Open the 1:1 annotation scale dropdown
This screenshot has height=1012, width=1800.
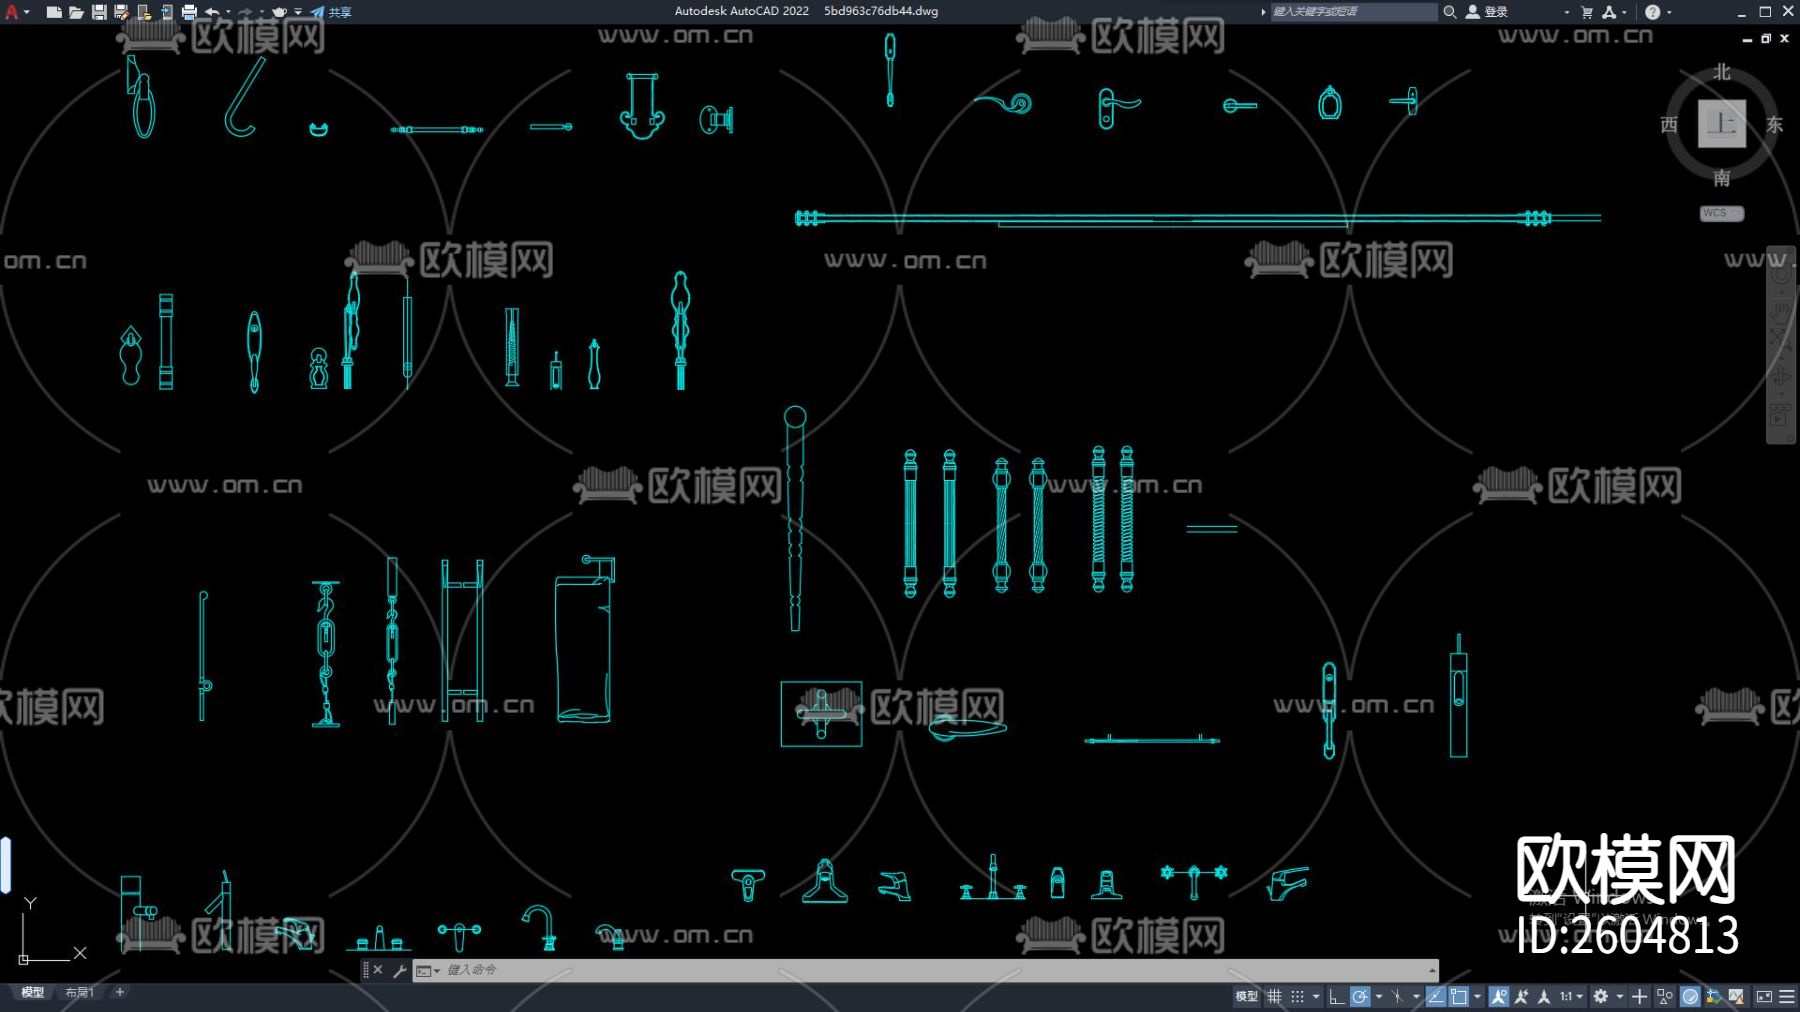click(x=1571, y=996)
